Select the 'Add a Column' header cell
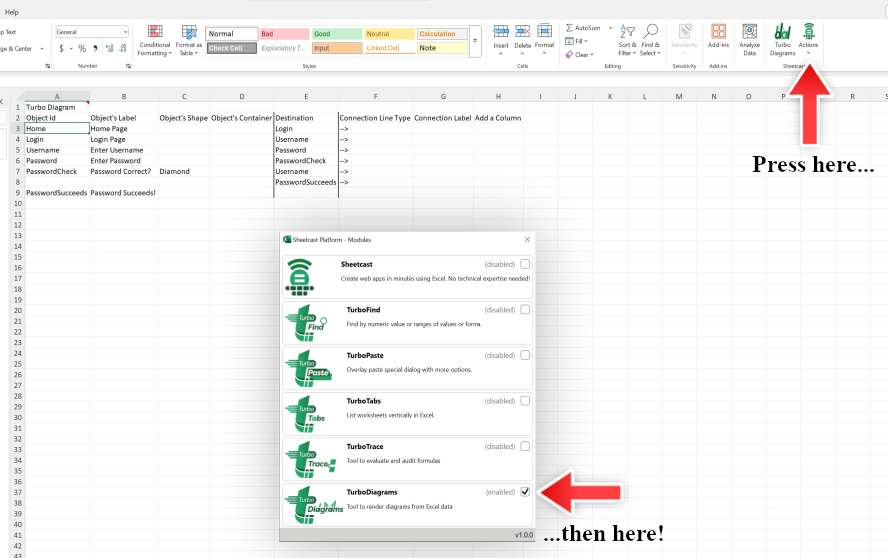 498,118
